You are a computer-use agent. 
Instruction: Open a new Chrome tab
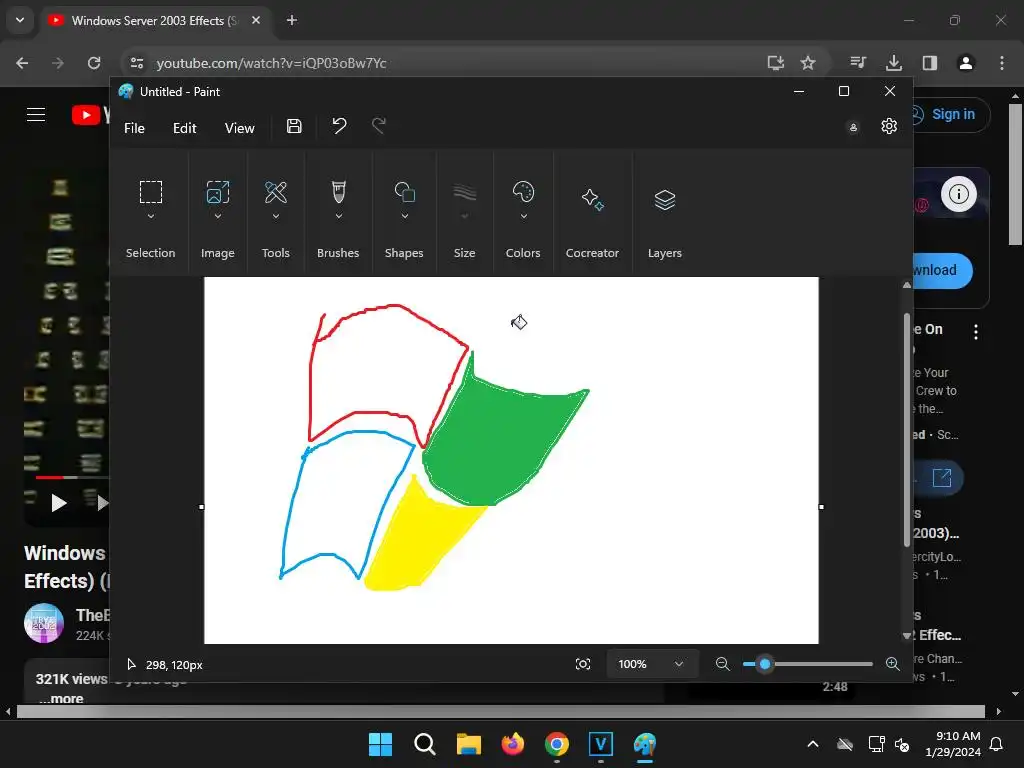tap(291, 20)
